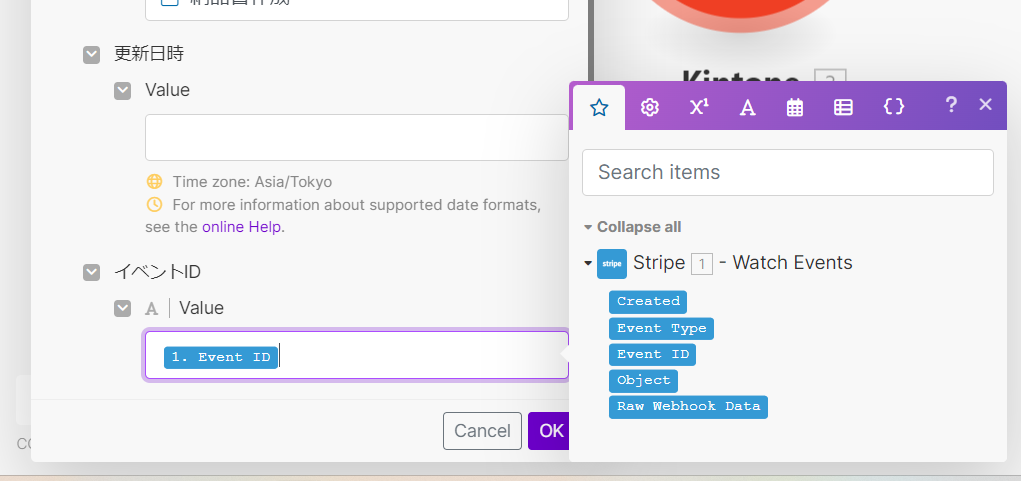Image resolution: width=1021 pixels, height=481 pixels.
Task: Collapse the 更新日時 field group
Action: (91, 55)
